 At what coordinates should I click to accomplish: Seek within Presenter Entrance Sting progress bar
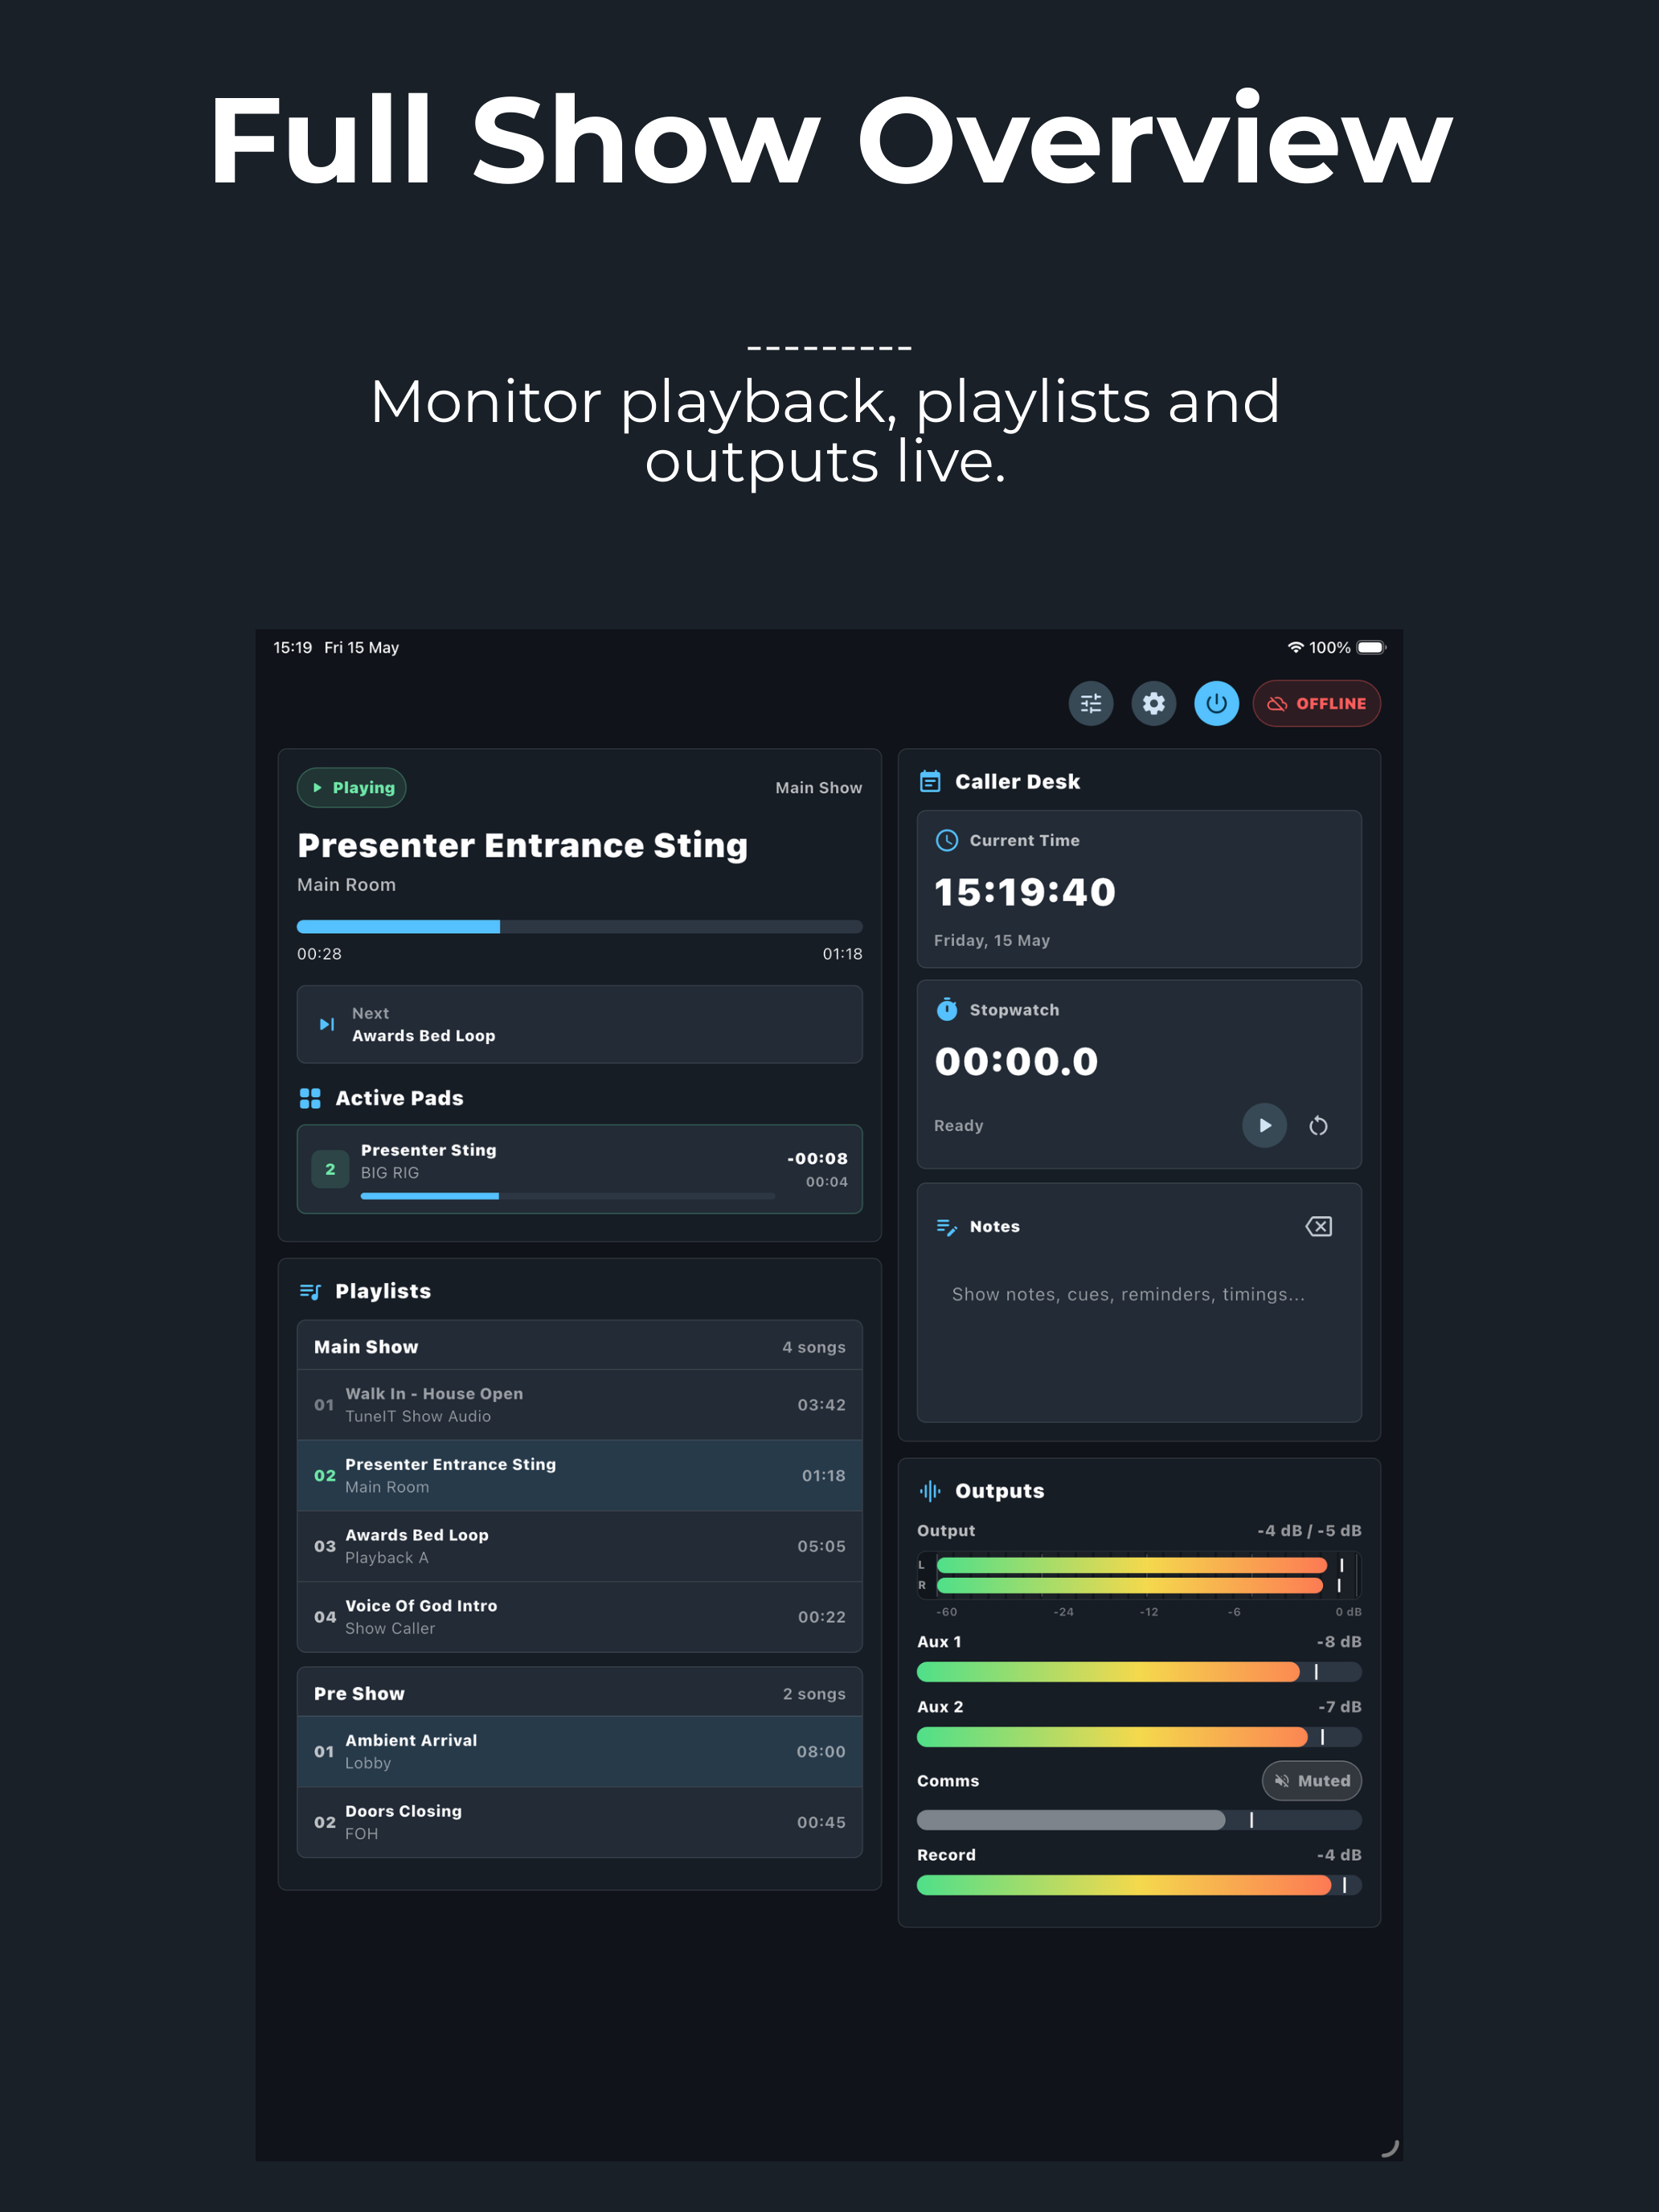[579, 927]
